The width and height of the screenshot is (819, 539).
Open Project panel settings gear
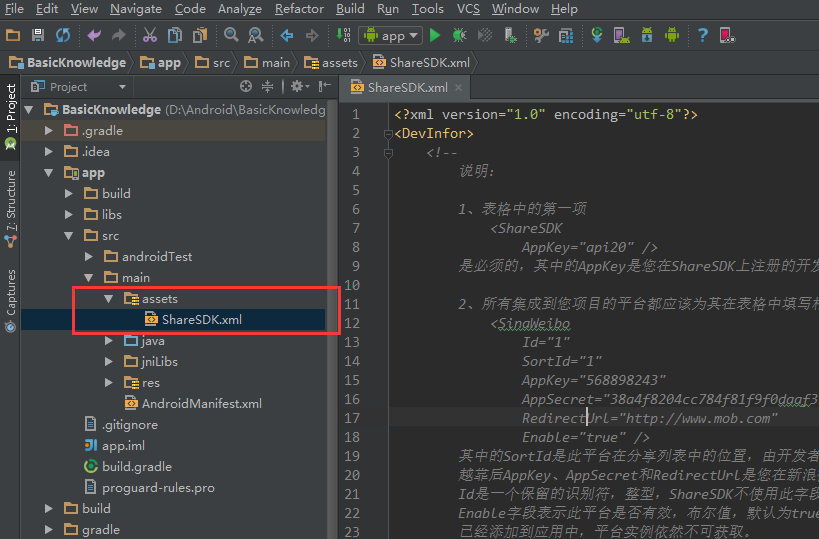click(299, 86)
